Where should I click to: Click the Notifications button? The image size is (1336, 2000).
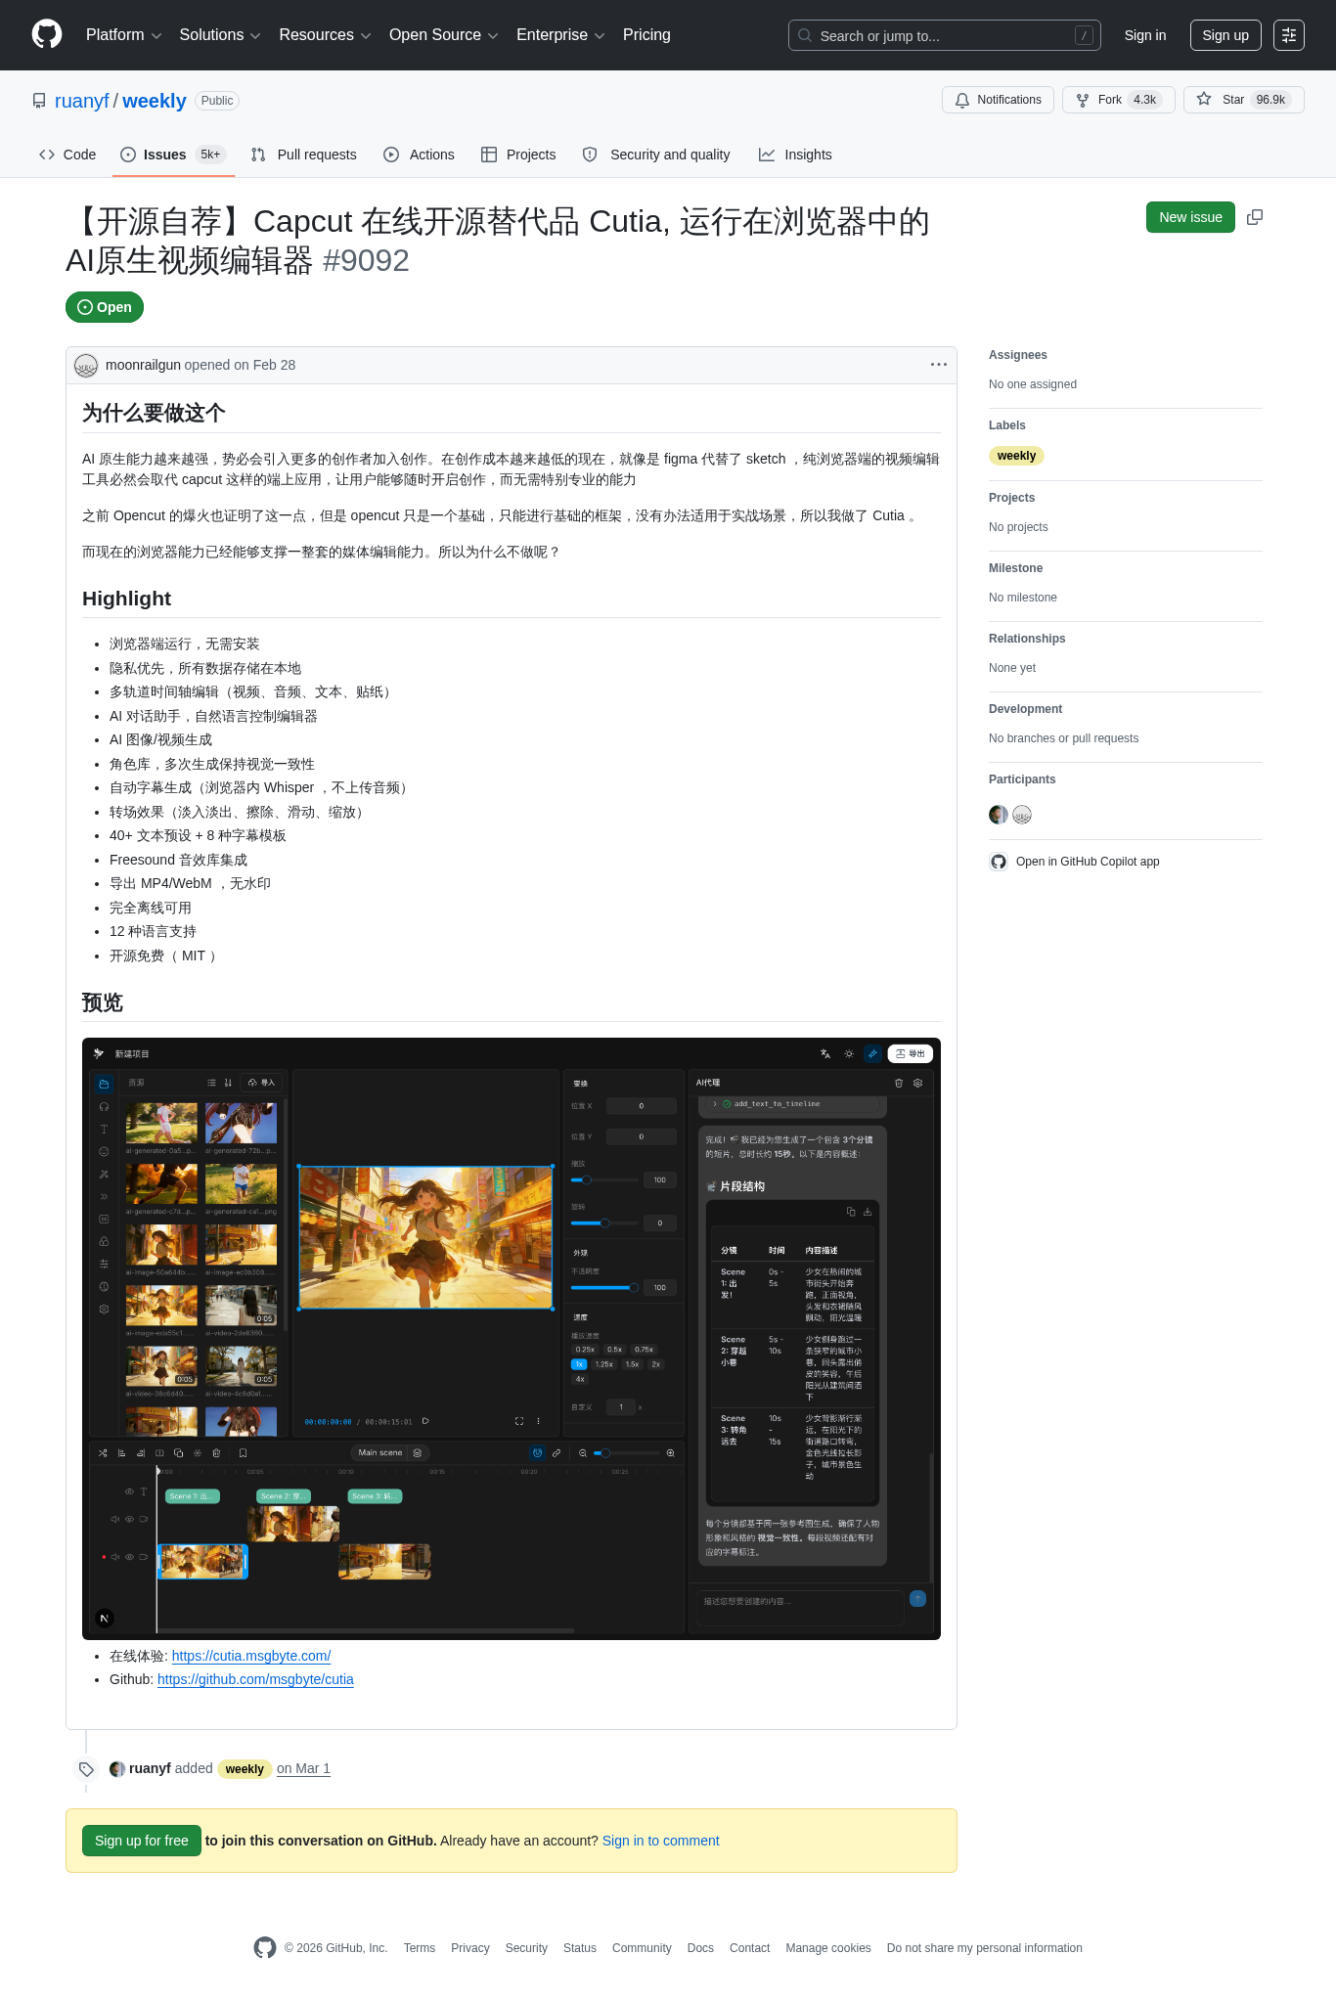click(998, 100)
